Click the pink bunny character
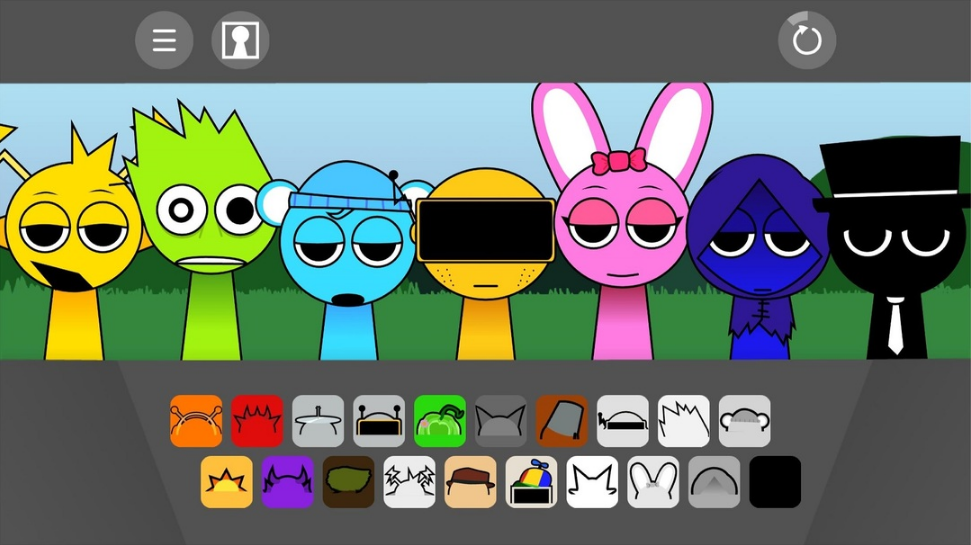This screenshot has width=971, height=545. (x=620, y=240)
